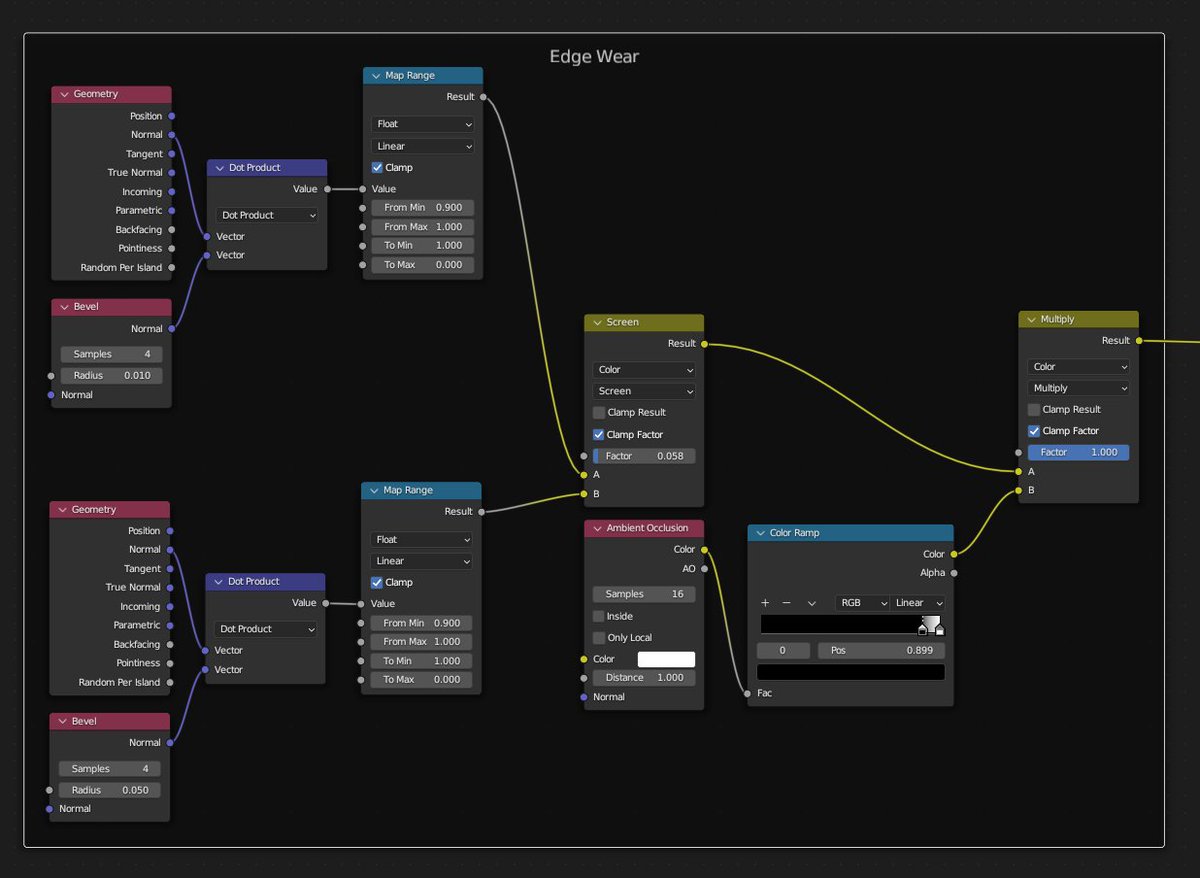Click lower Geometry node Backfacing output socket

coord(170,645)
